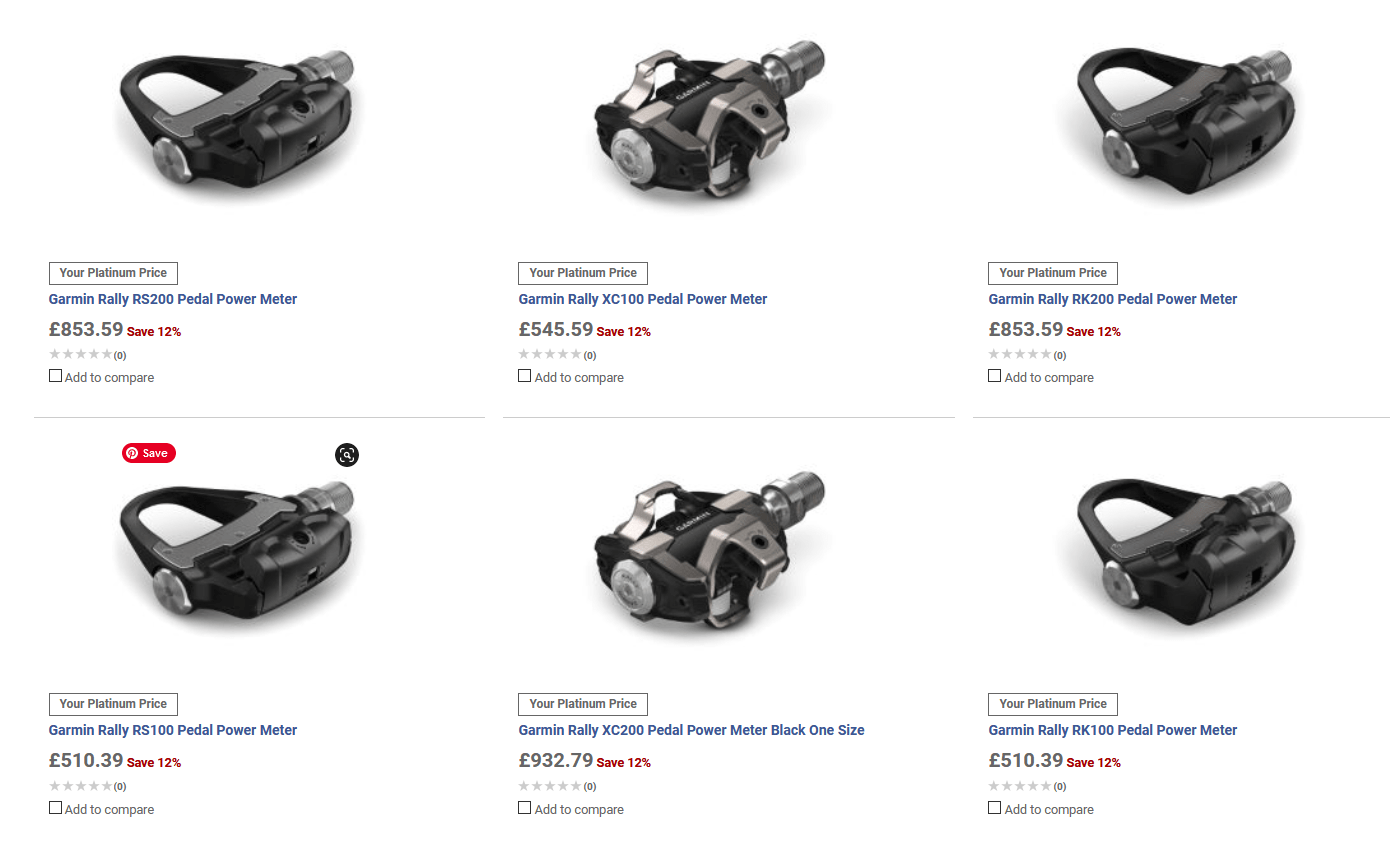Open the Garmin Rally RS200 product link
The image size is (1390, 850).
(173, 298)
